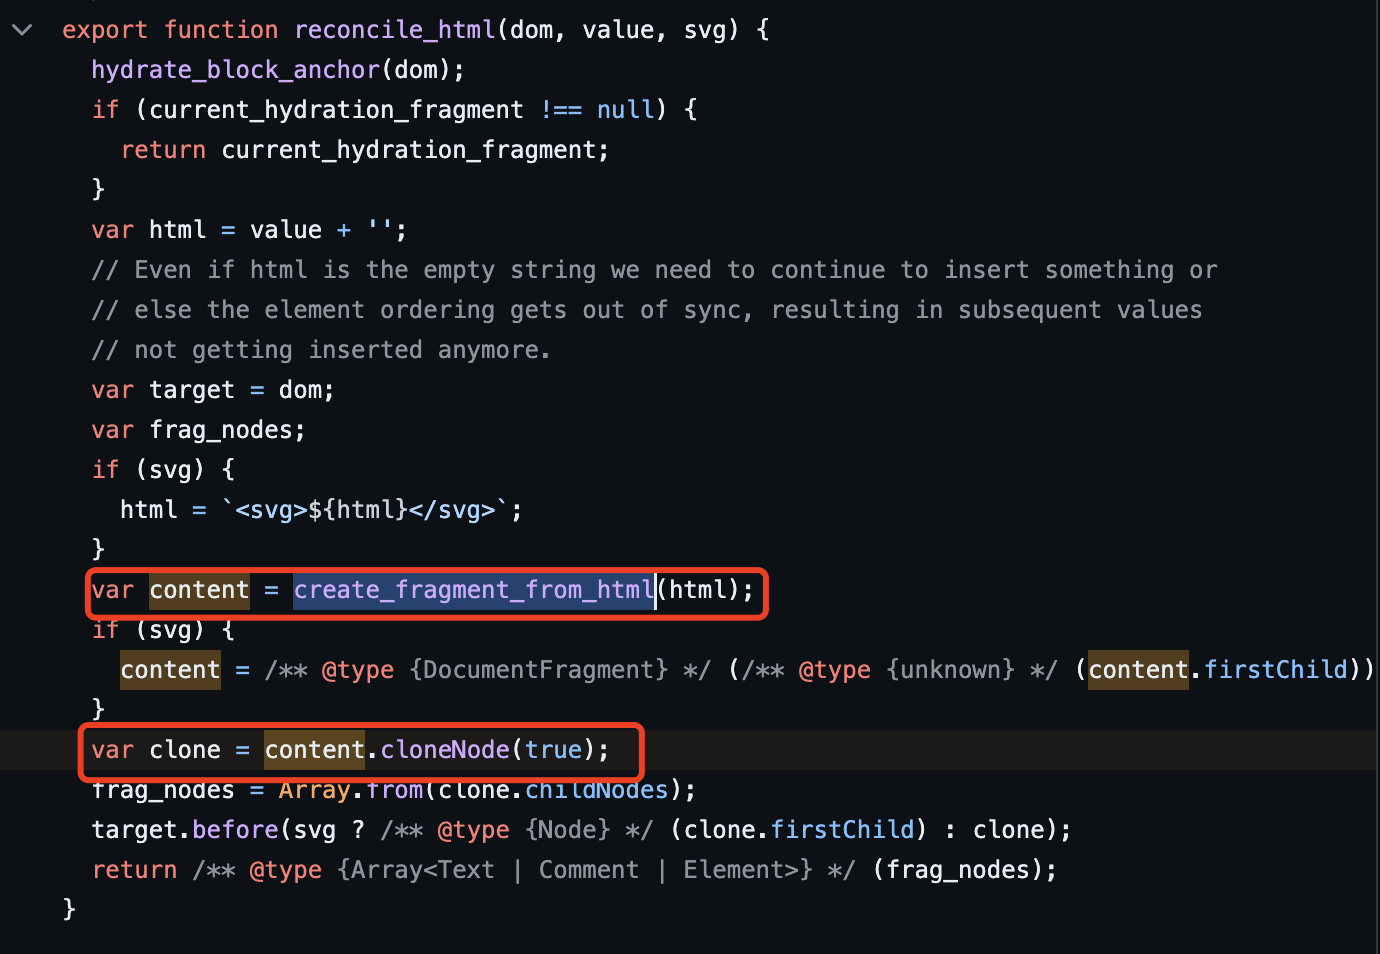
Task: Click the export keyword
Action: [104, 30]
